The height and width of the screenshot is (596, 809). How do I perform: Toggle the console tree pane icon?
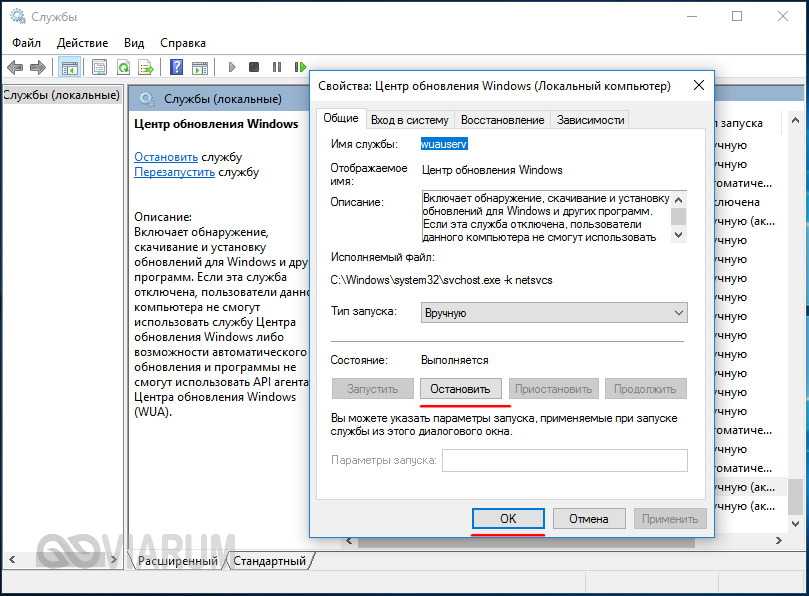coord(69,67)
